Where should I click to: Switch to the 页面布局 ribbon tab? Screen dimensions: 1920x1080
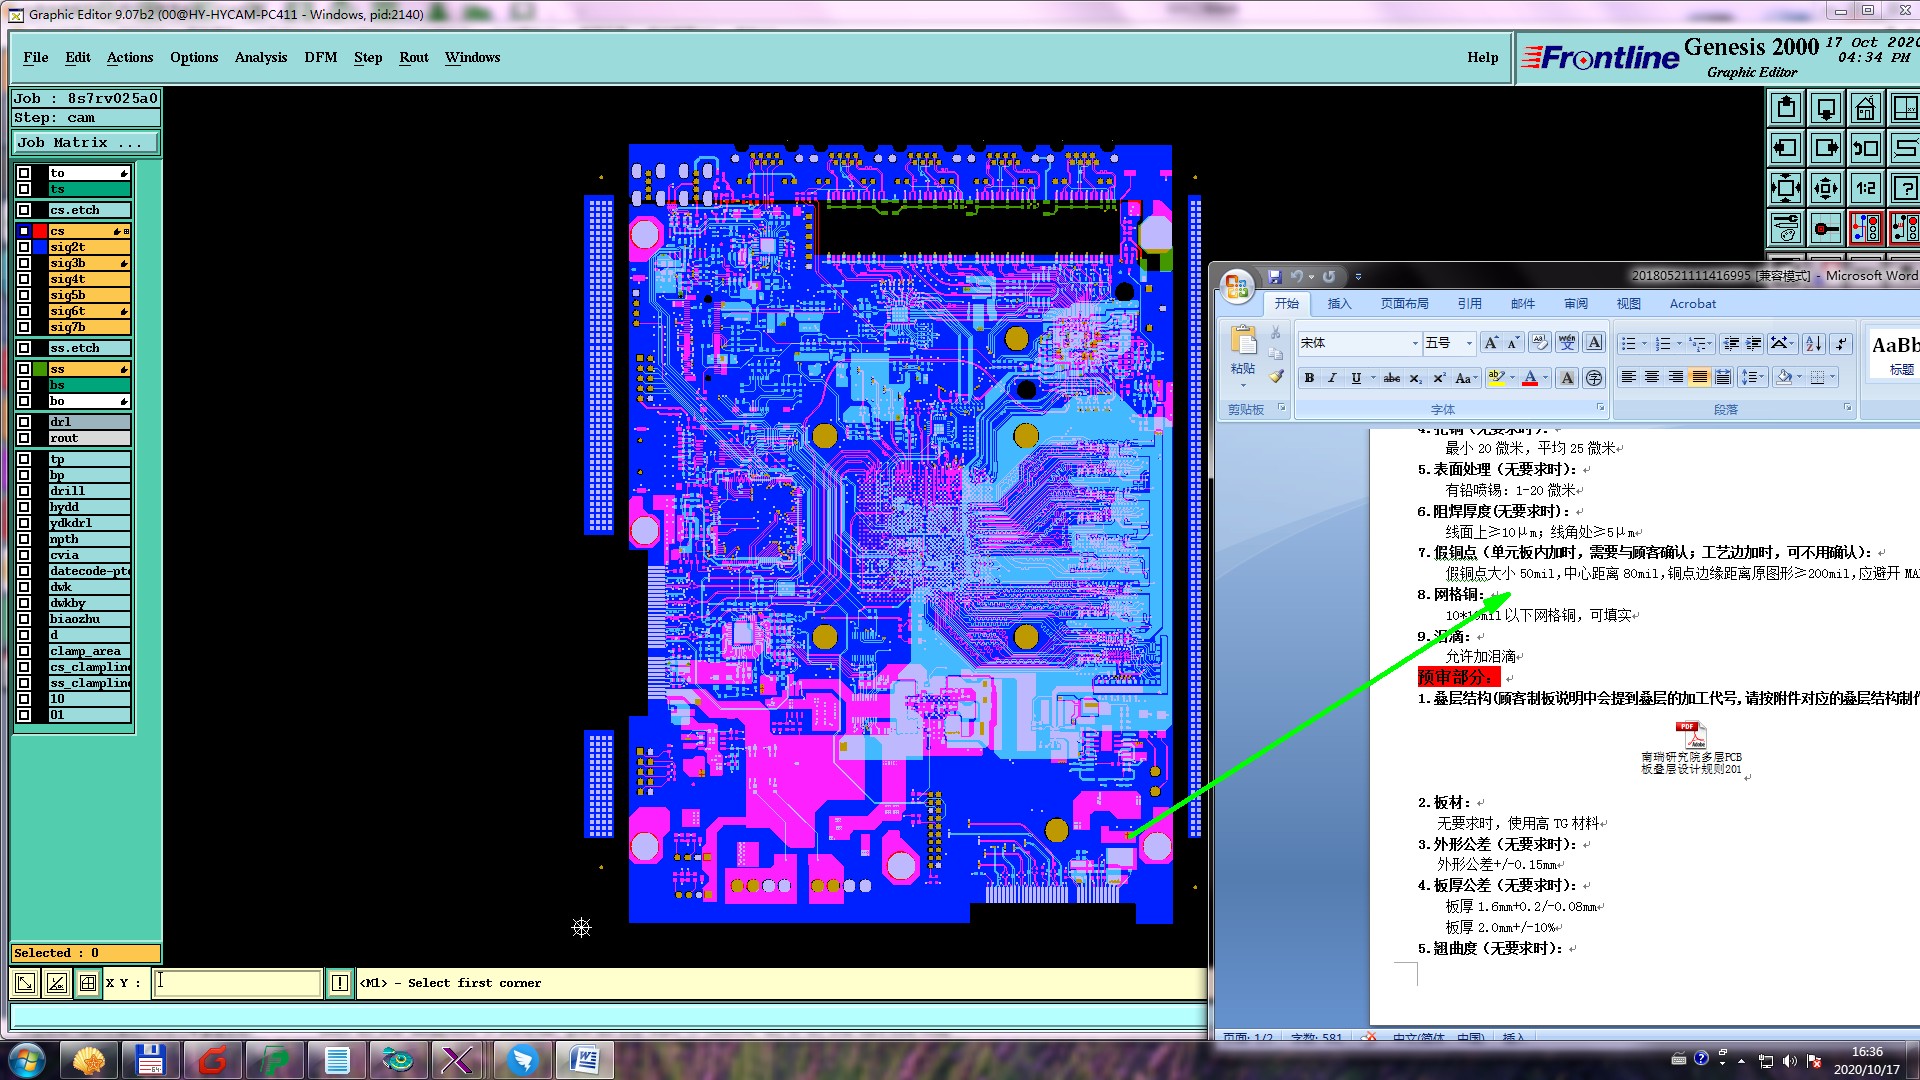pyautogui.click(x=1404, y=304)
